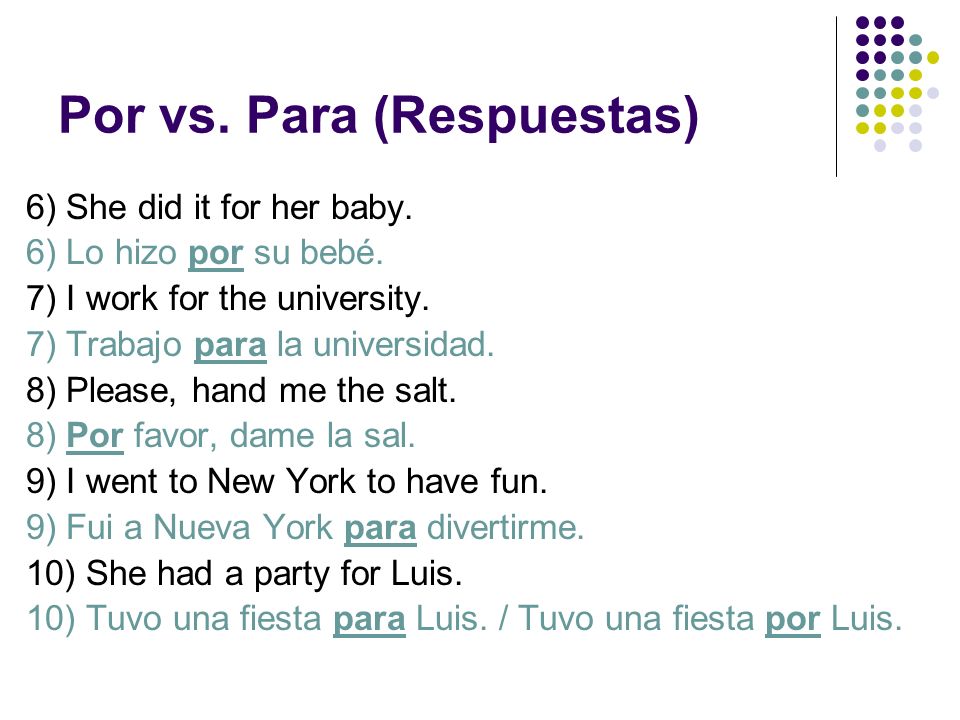Image resolution: width=960 pixels, height=720 pixels.
Task: Select 'She had a party for Luis' line
Action: 244,574
